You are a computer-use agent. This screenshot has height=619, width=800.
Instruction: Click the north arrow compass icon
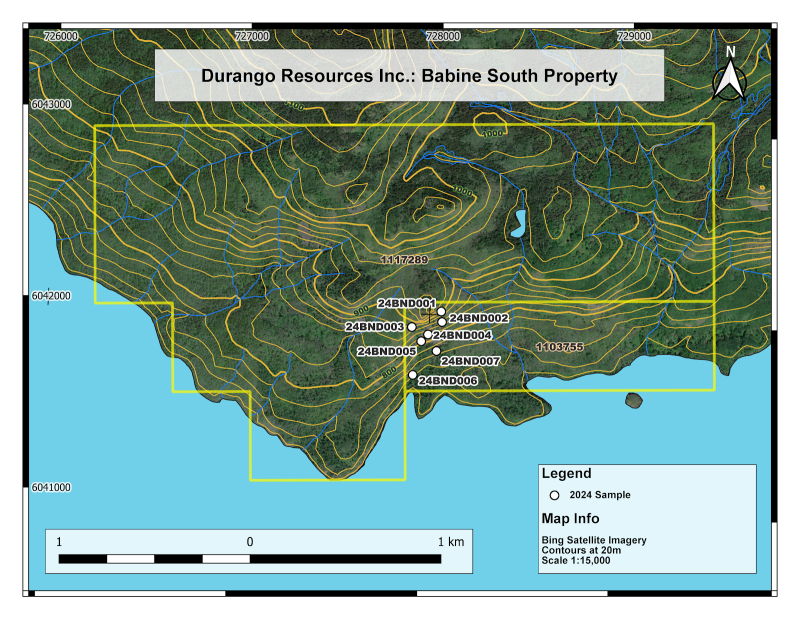730,75
